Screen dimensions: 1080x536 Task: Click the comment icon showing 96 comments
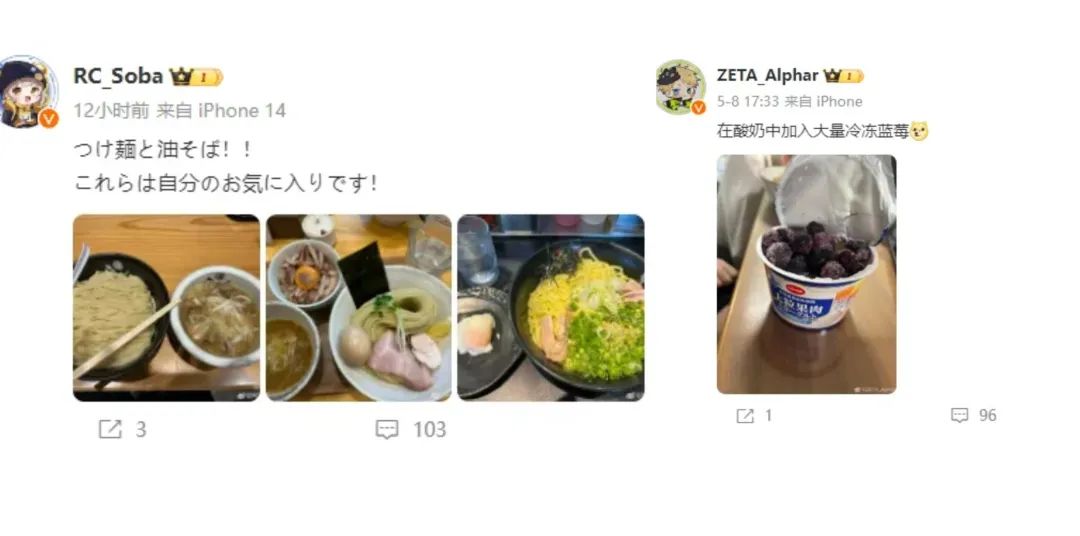(x=959, y=415)
